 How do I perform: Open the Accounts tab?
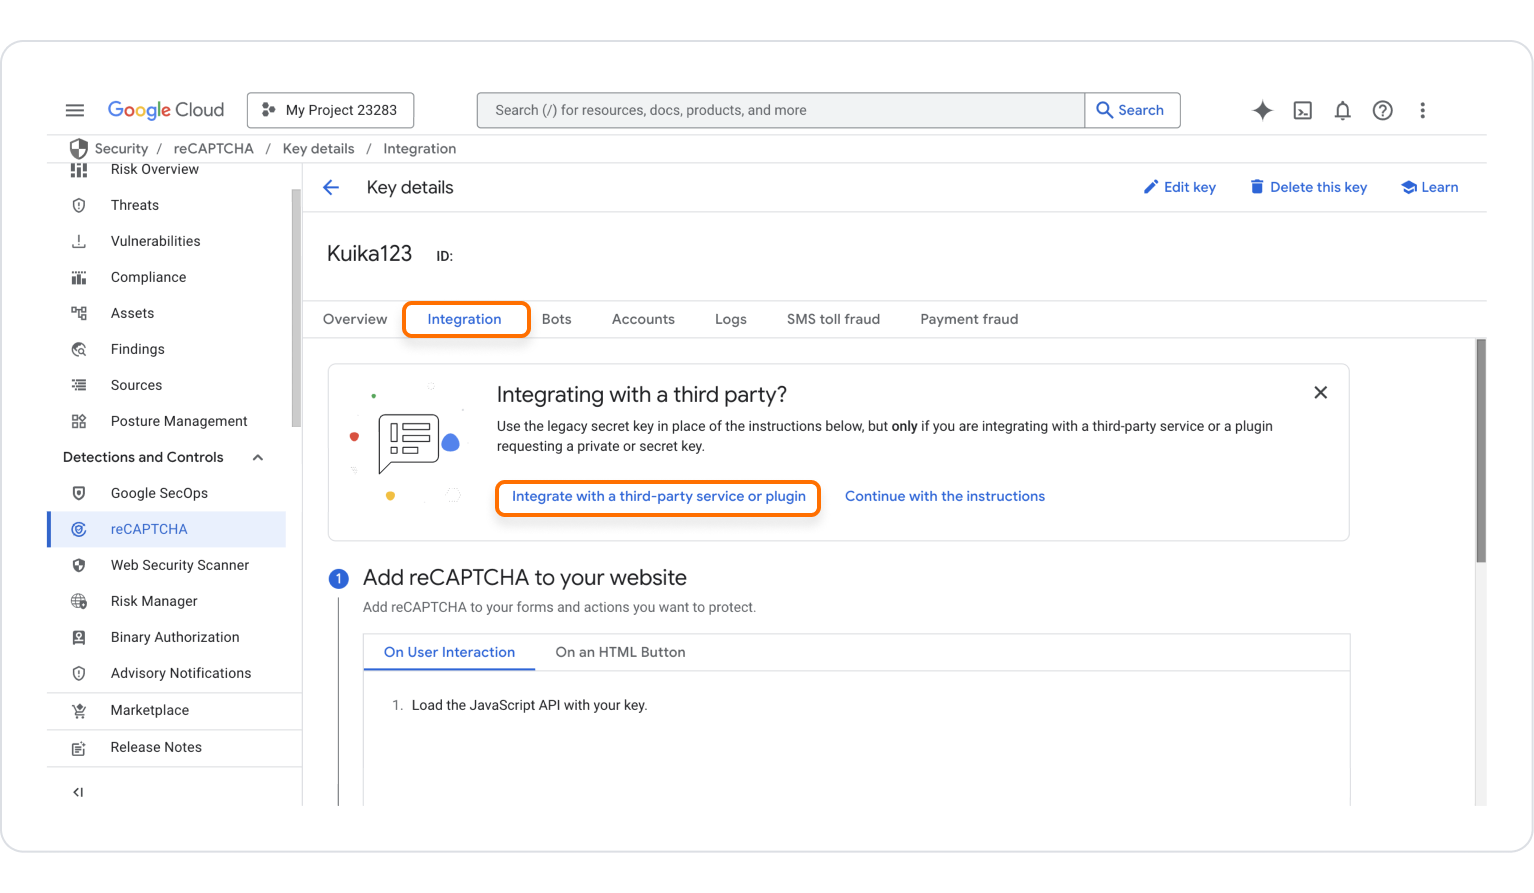pos(643,319)
